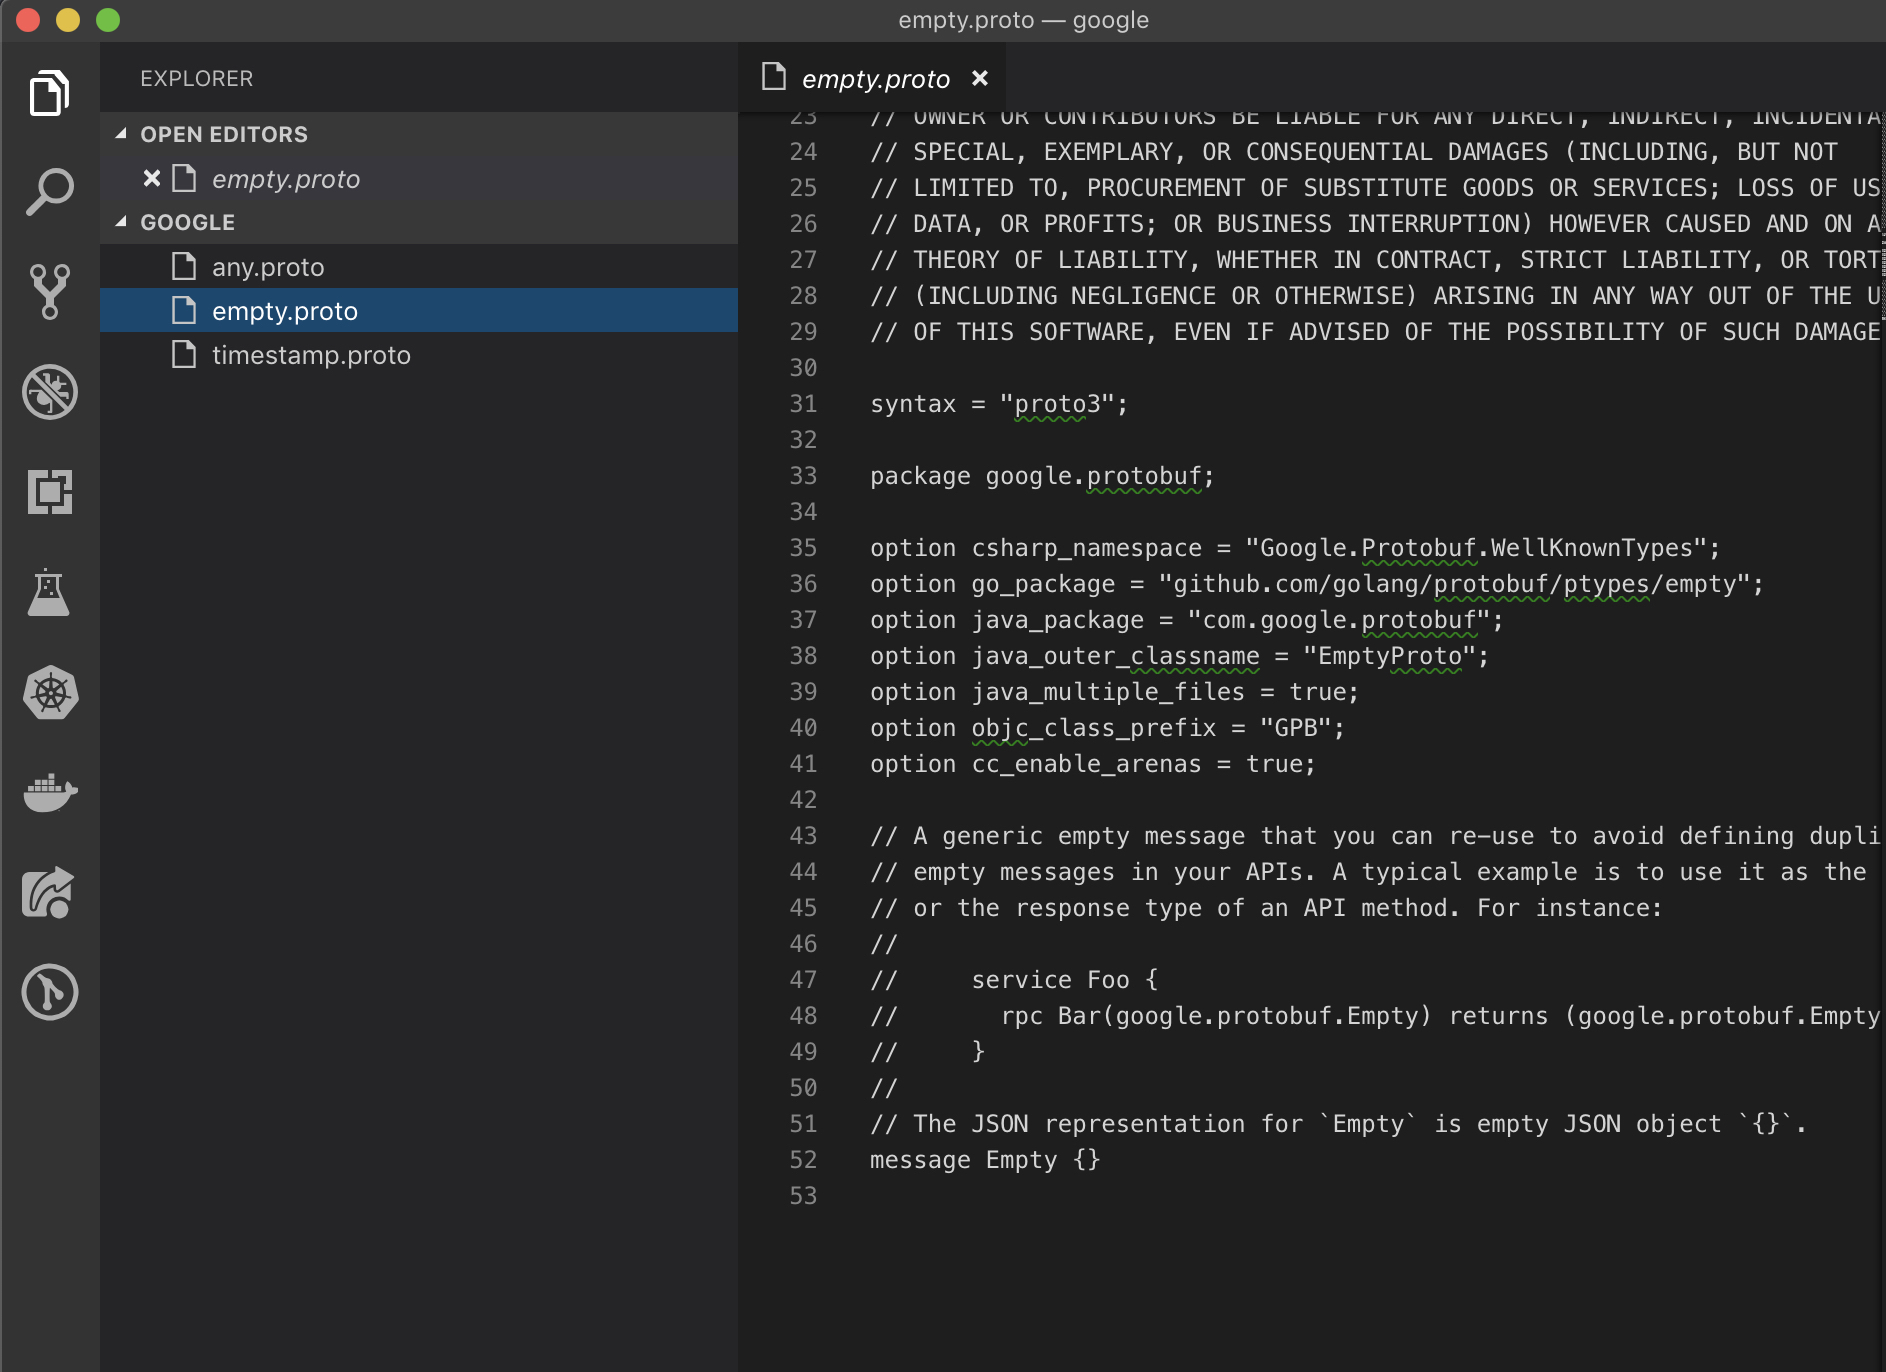Open the Explorer view in activity bar
This screenshot has height=1372, width=1886.
click(x=49, y=94)
